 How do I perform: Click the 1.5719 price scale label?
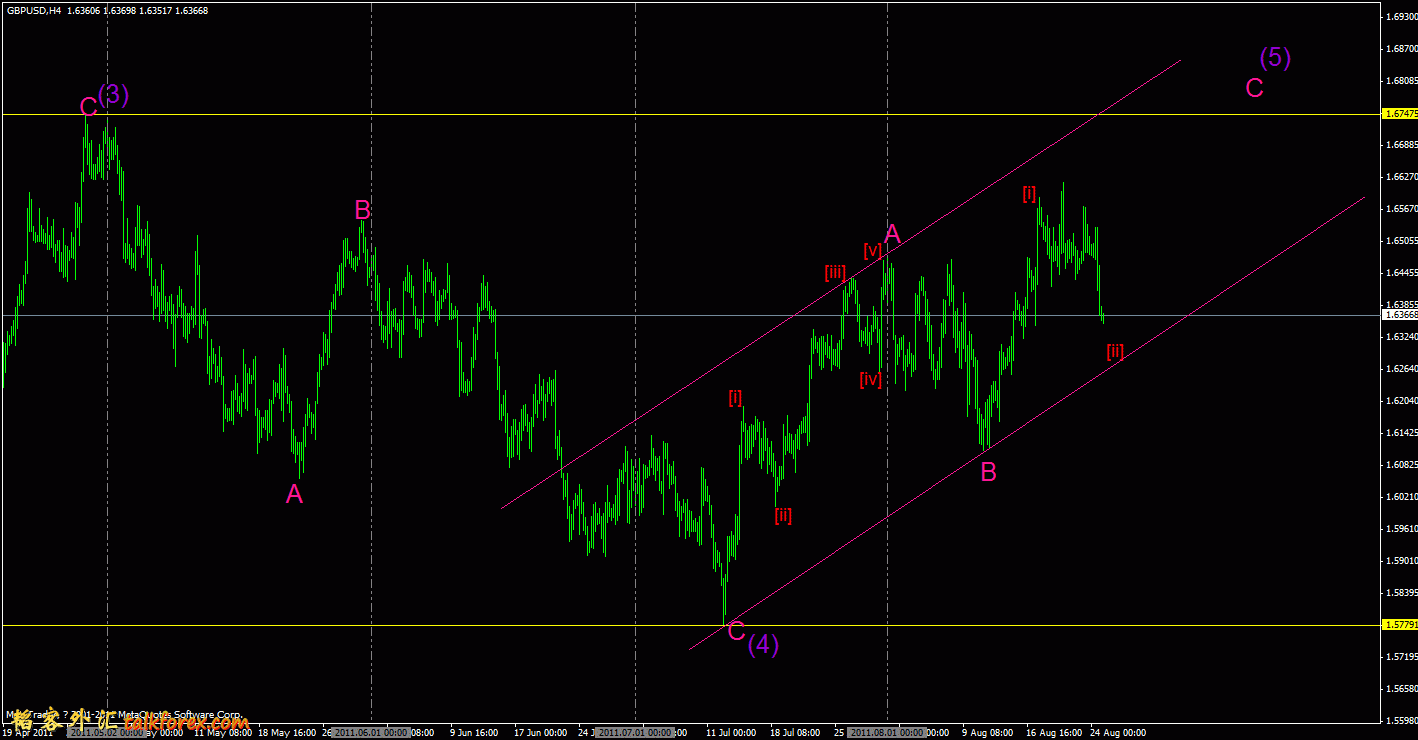tap(1400, 656)
